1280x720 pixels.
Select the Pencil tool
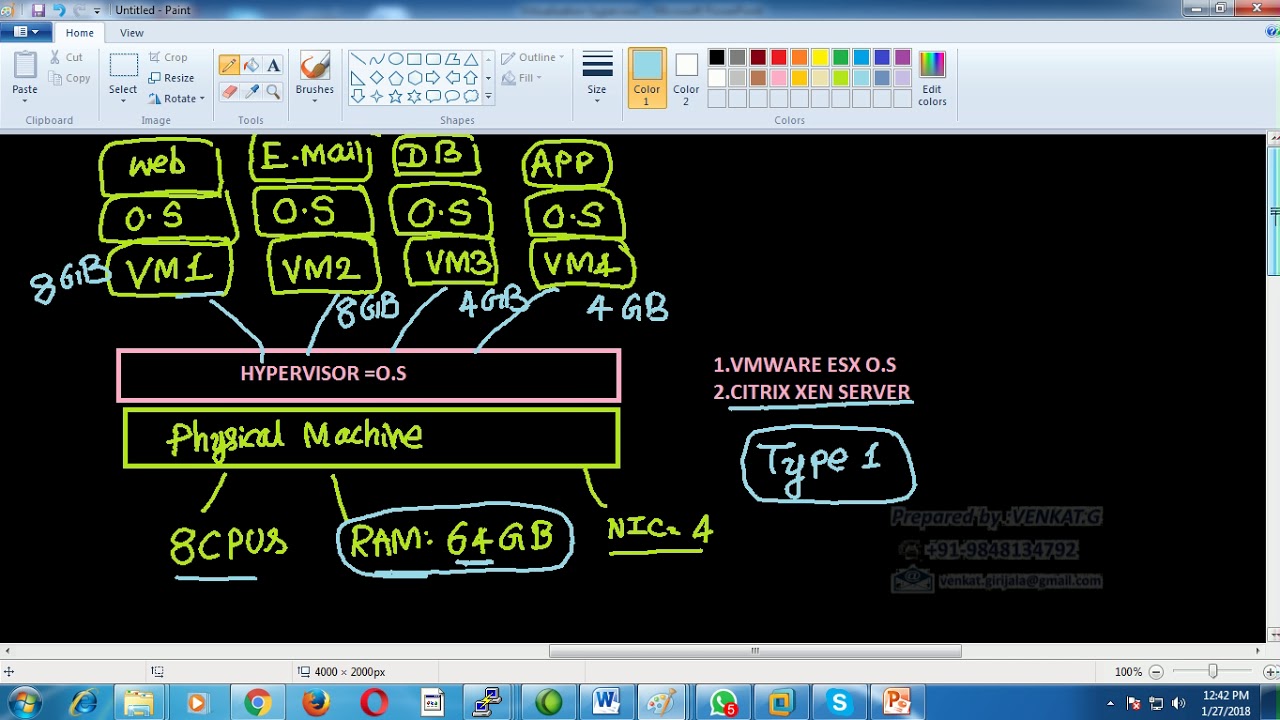point(229,66)
